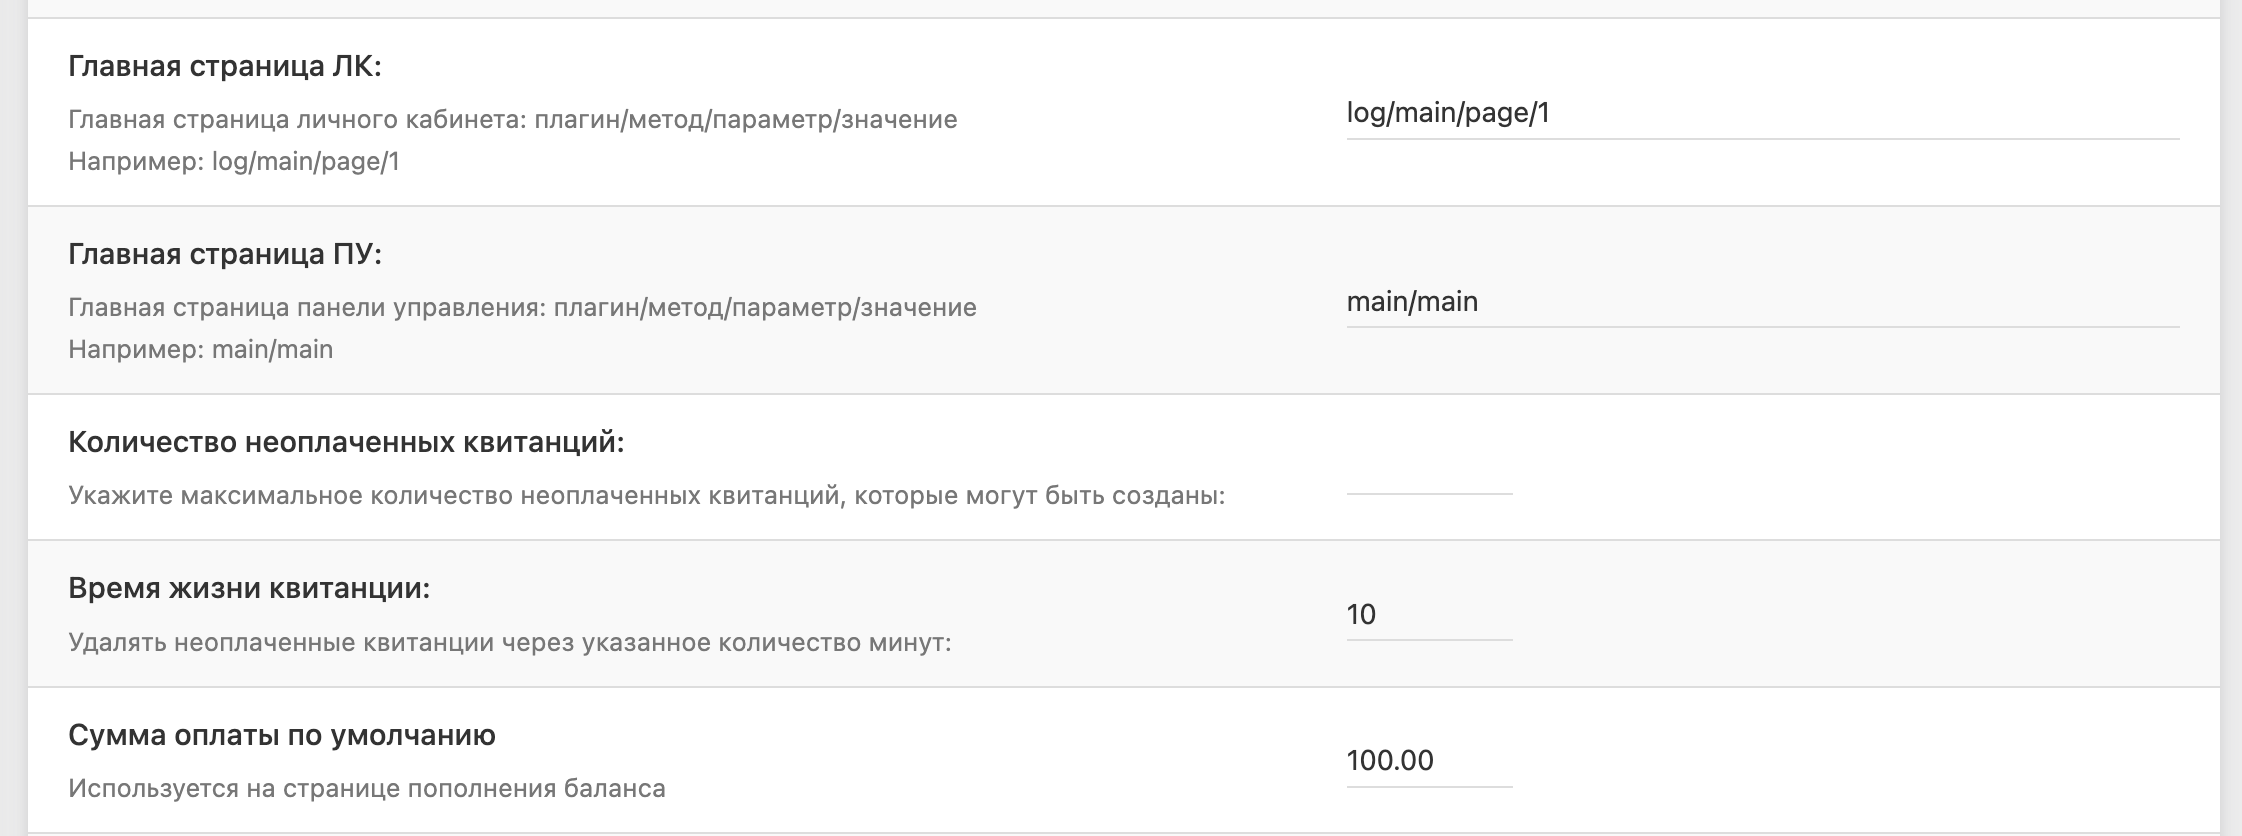Click the log/main/page/1 input field
2242x836 pixels.
1762,113
